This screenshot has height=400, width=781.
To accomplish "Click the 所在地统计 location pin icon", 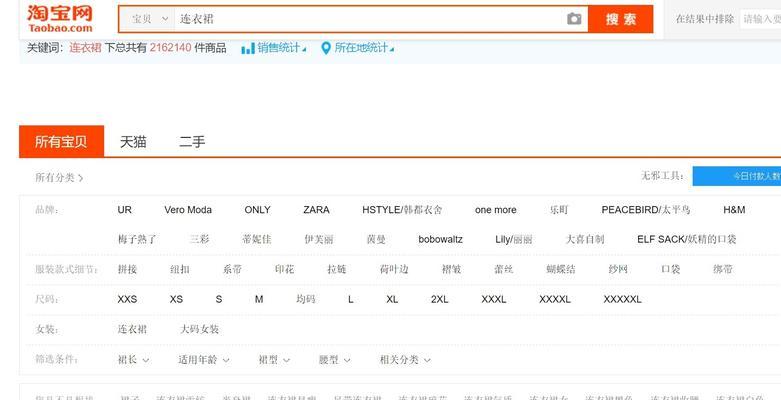I will click(x=326, y=48).
